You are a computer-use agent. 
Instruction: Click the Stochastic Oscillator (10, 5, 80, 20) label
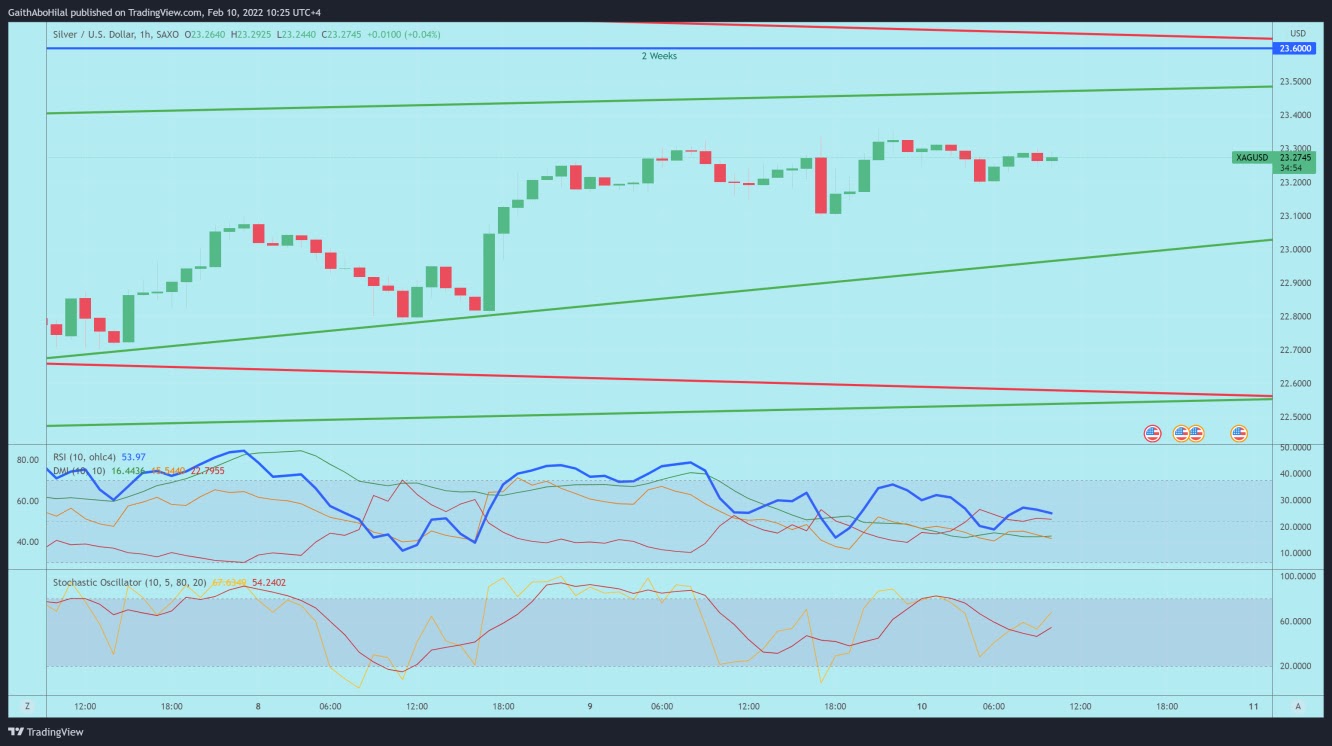point(130,582)
